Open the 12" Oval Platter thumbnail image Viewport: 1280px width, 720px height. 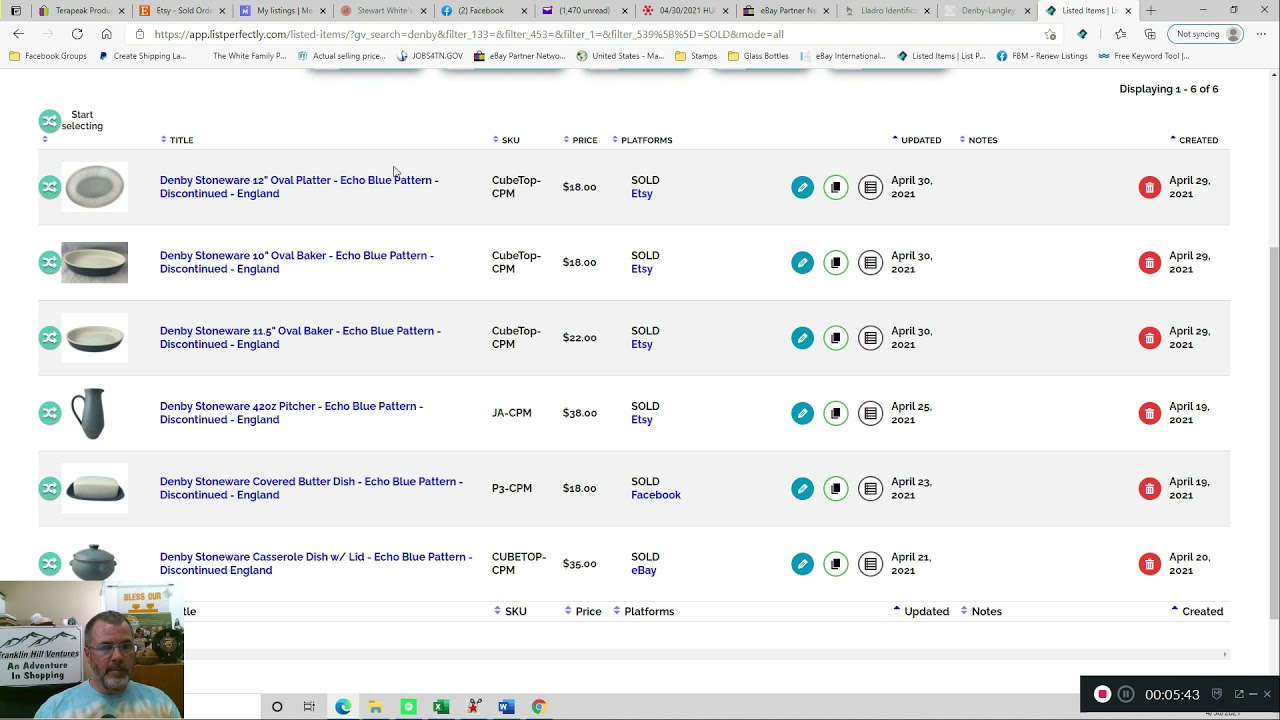click(x=95, y=187)
